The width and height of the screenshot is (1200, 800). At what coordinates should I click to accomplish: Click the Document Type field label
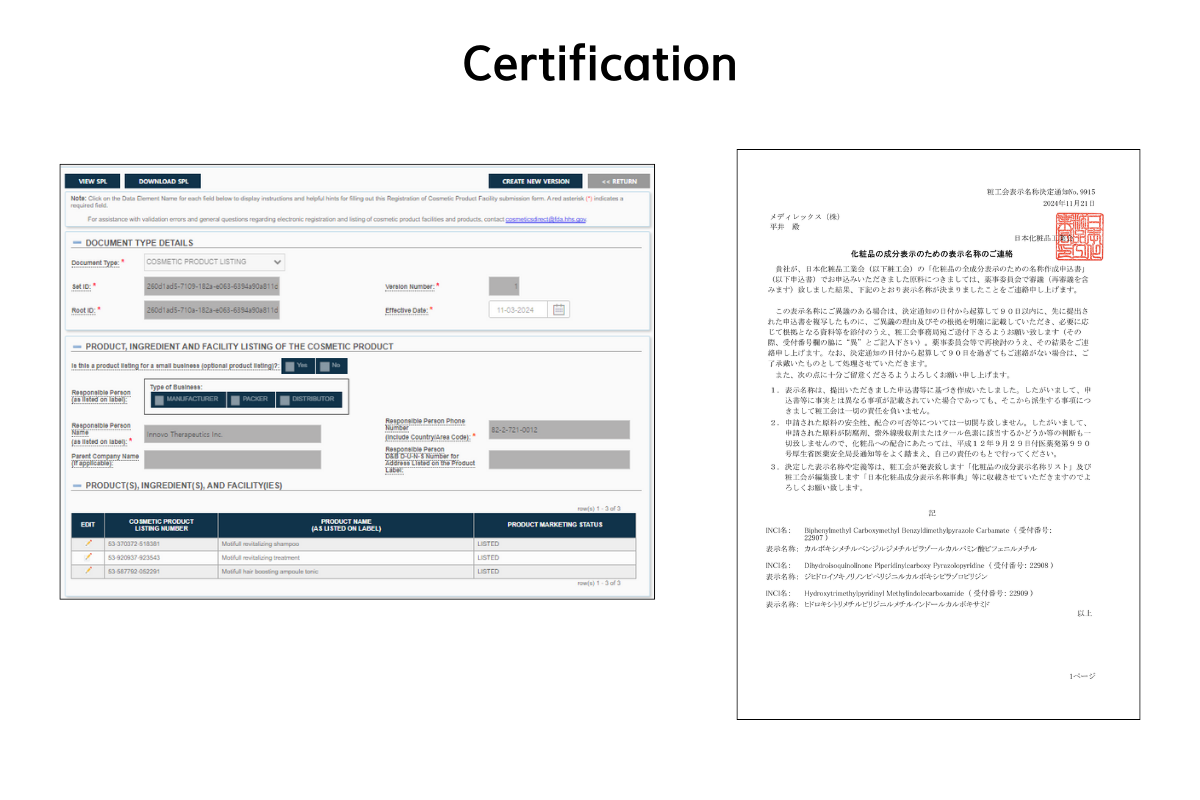[96, 263]
